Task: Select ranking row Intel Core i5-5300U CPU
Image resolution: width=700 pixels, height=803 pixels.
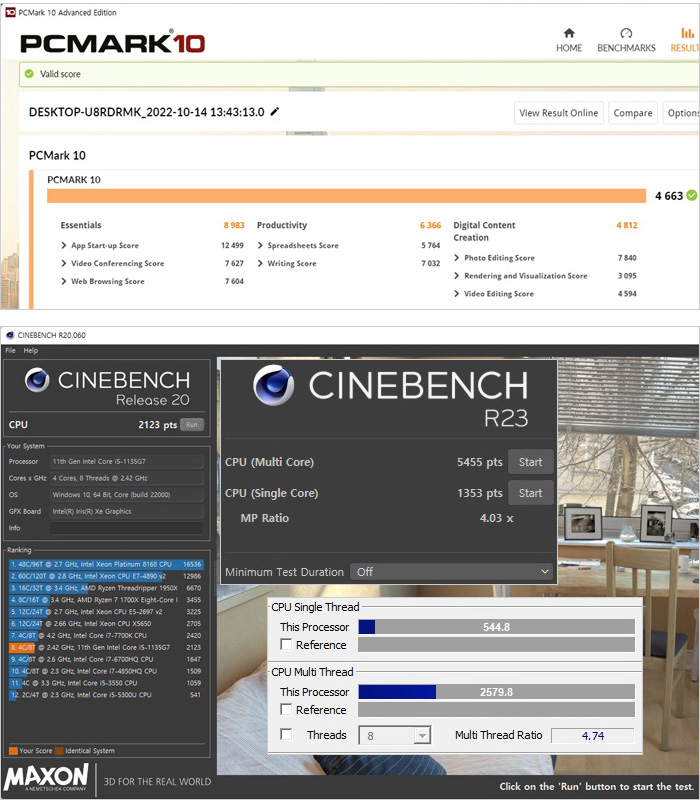Action: [x=106, y=695]
